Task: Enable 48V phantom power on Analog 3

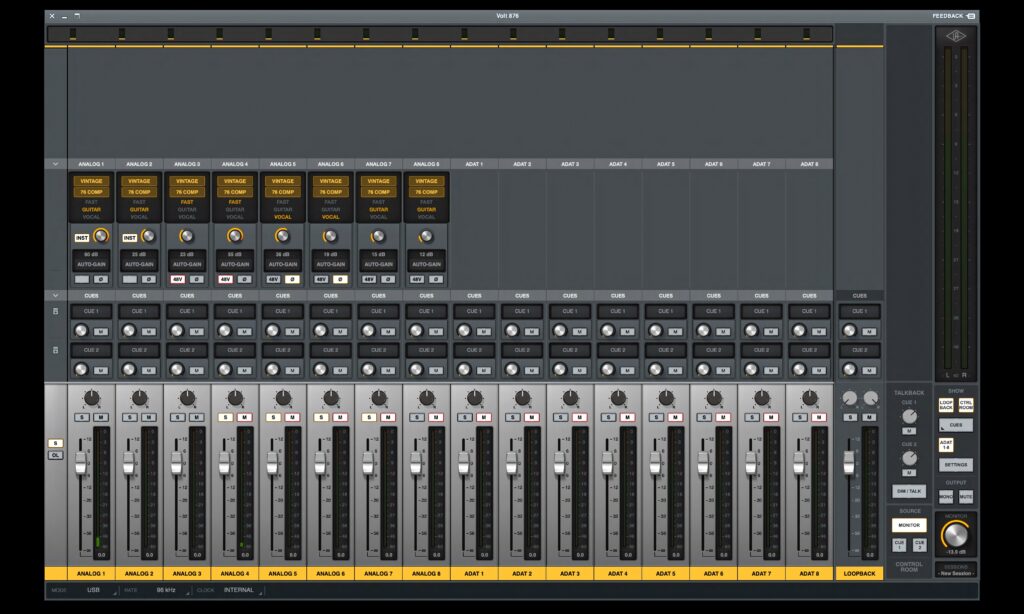Action: coord(177,279)
